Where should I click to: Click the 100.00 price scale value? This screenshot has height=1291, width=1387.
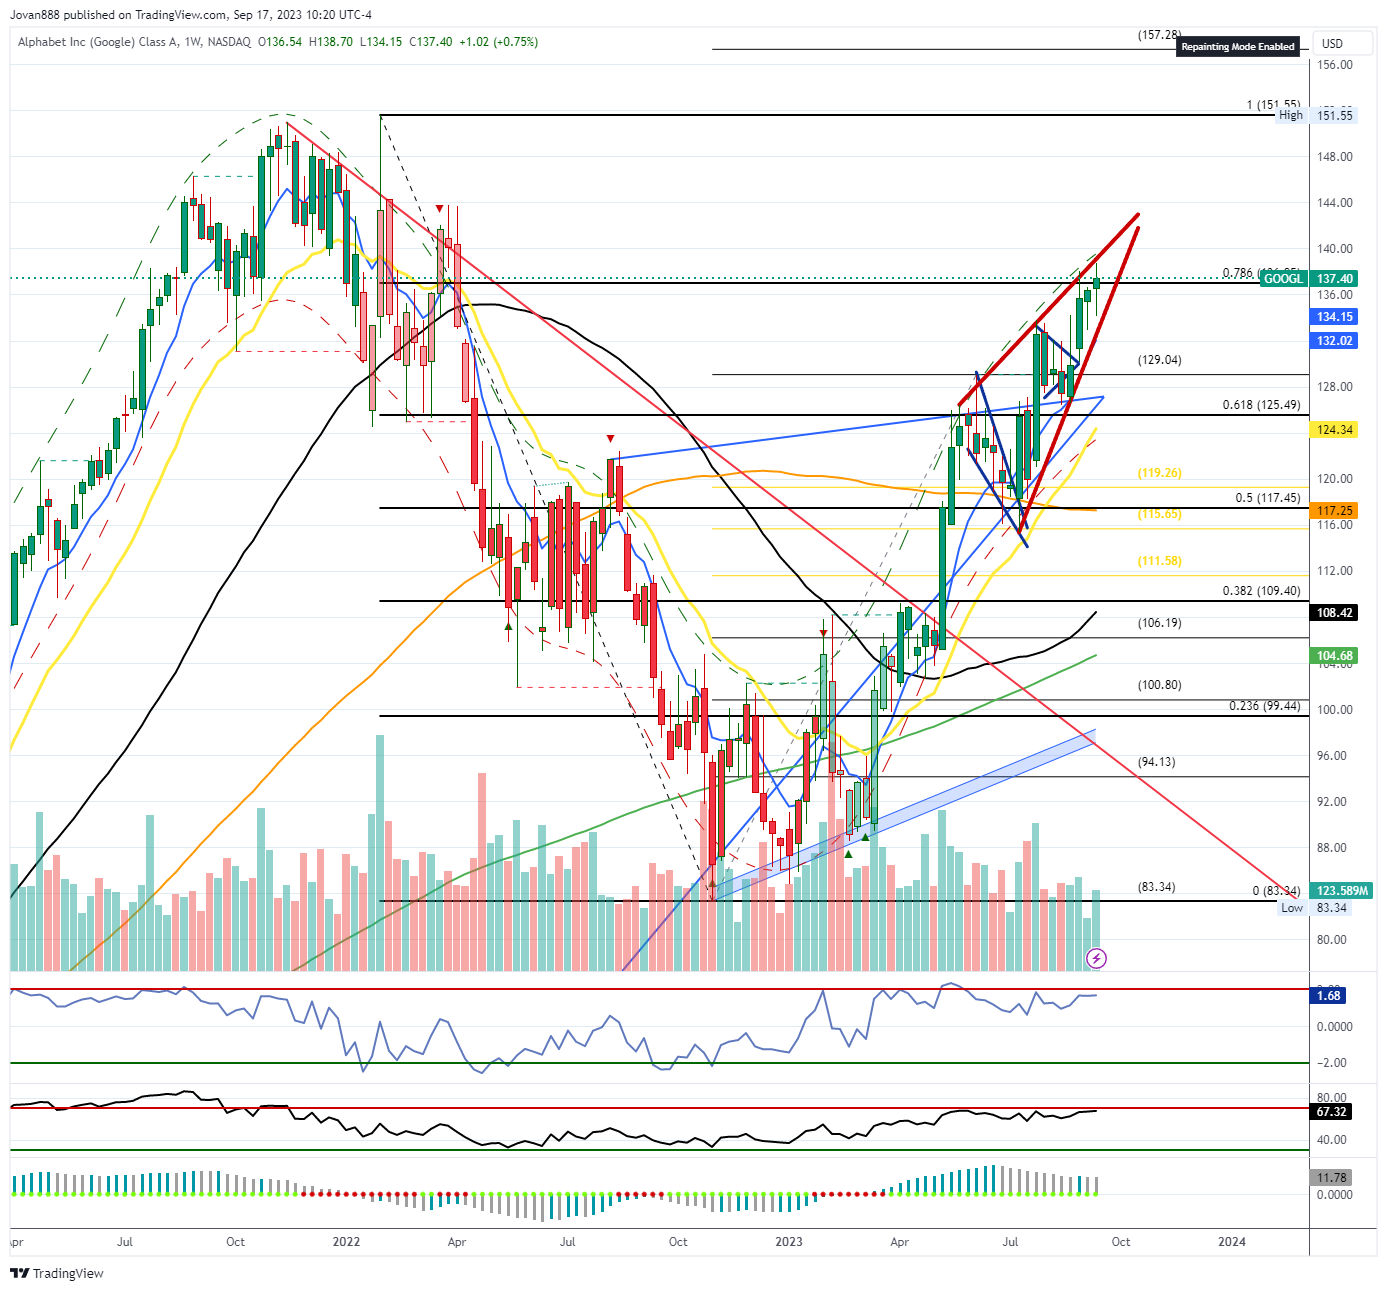tap(1334, 710)
